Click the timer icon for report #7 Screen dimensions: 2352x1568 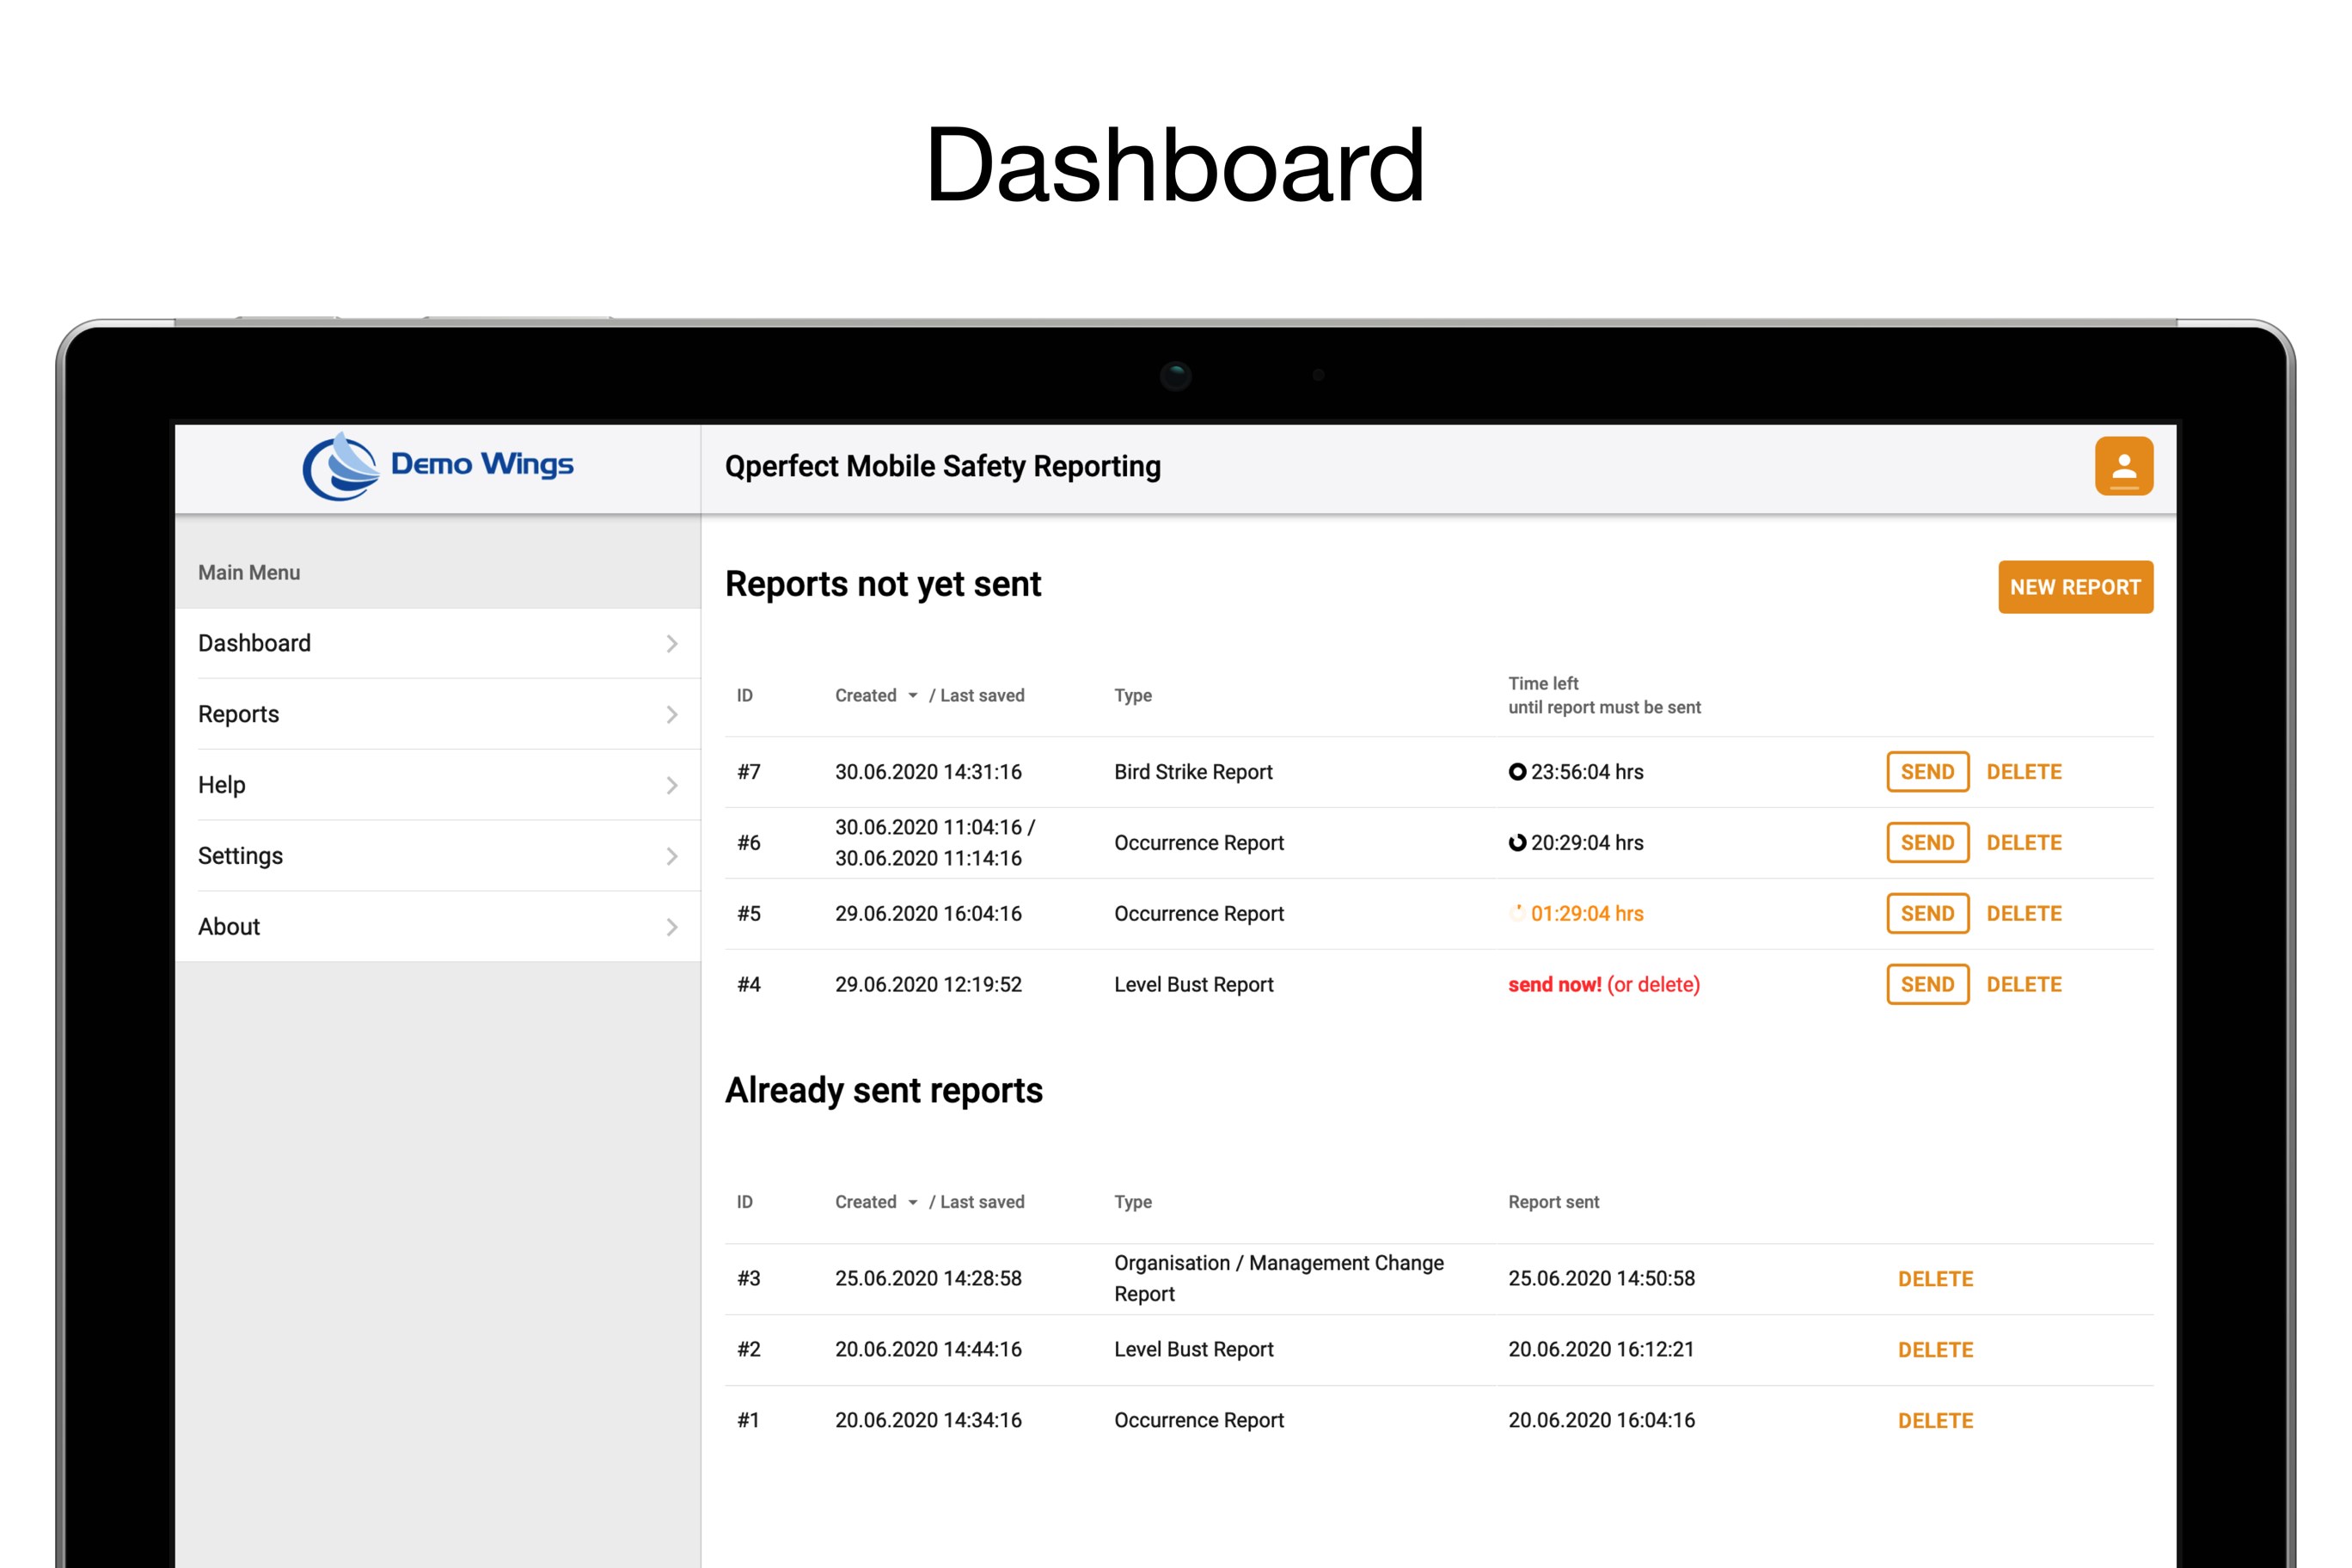[x=1517, y=772]
